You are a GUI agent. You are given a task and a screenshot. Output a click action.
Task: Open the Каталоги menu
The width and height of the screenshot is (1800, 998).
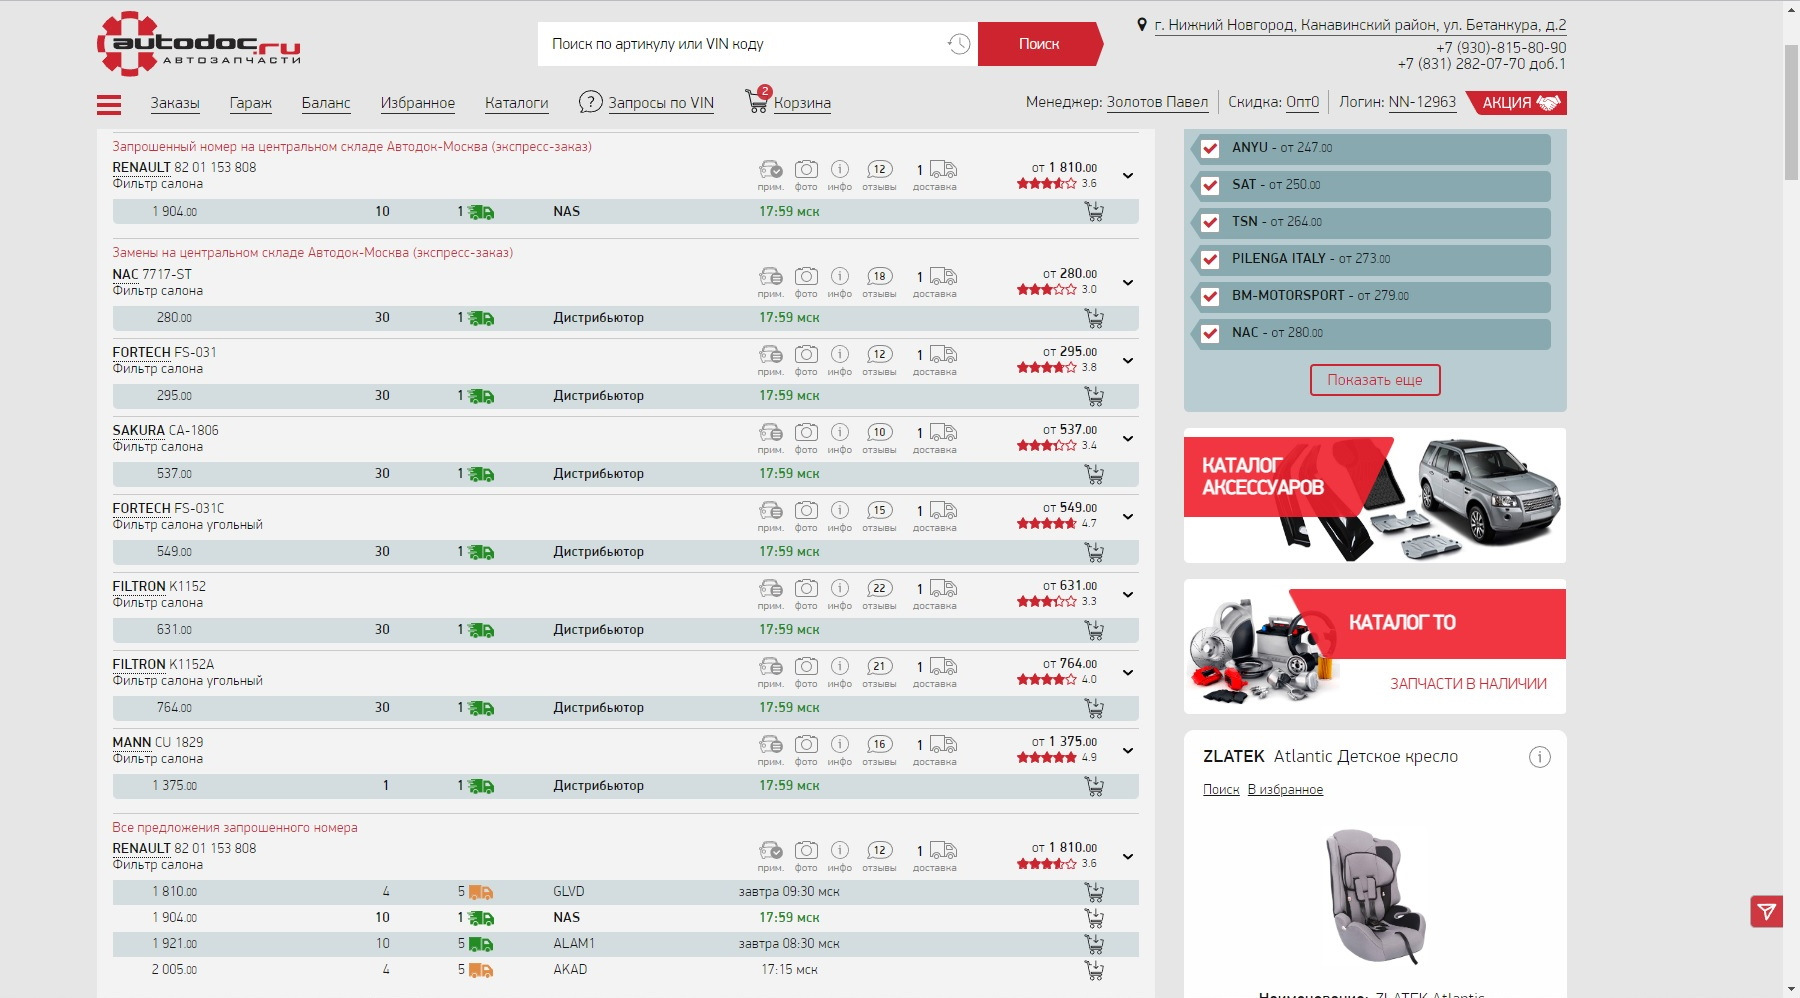517,103
